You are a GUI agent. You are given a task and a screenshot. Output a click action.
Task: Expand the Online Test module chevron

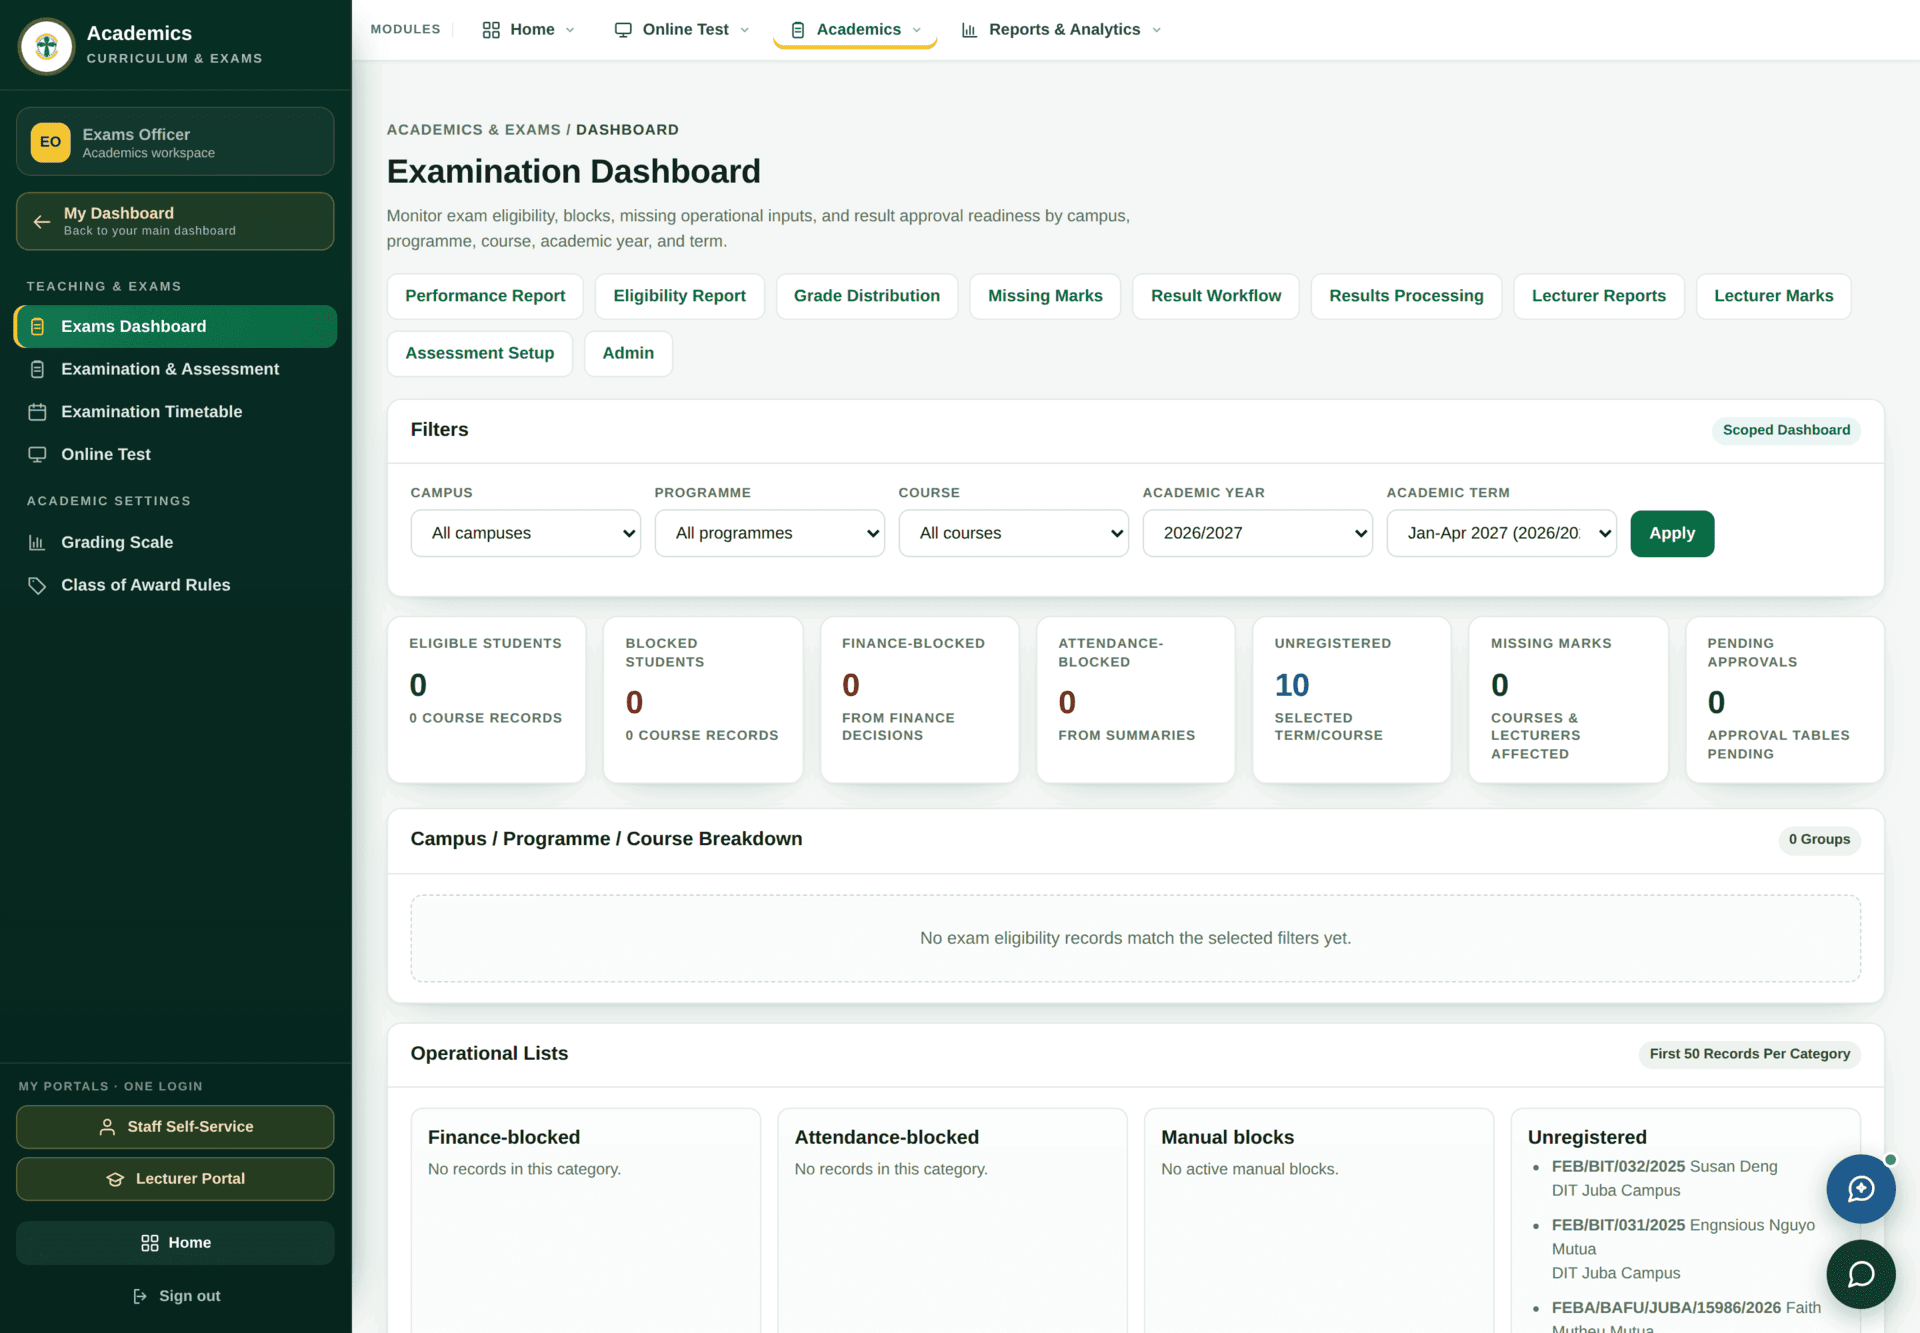click(x=745, y=30)
